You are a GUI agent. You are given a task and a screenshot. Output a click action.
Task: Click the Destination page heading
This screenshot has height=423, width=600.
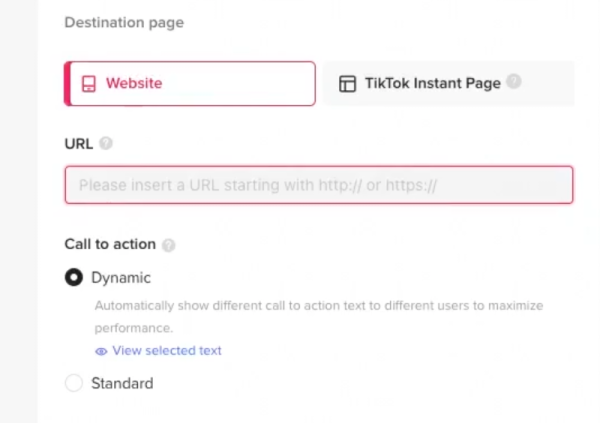124,23
